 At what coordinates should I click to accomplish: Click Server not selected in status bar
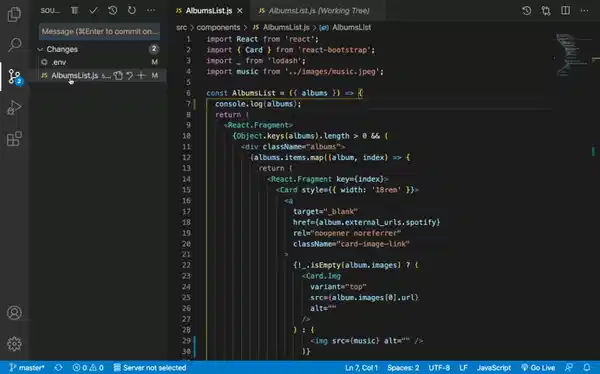(150, 367)
